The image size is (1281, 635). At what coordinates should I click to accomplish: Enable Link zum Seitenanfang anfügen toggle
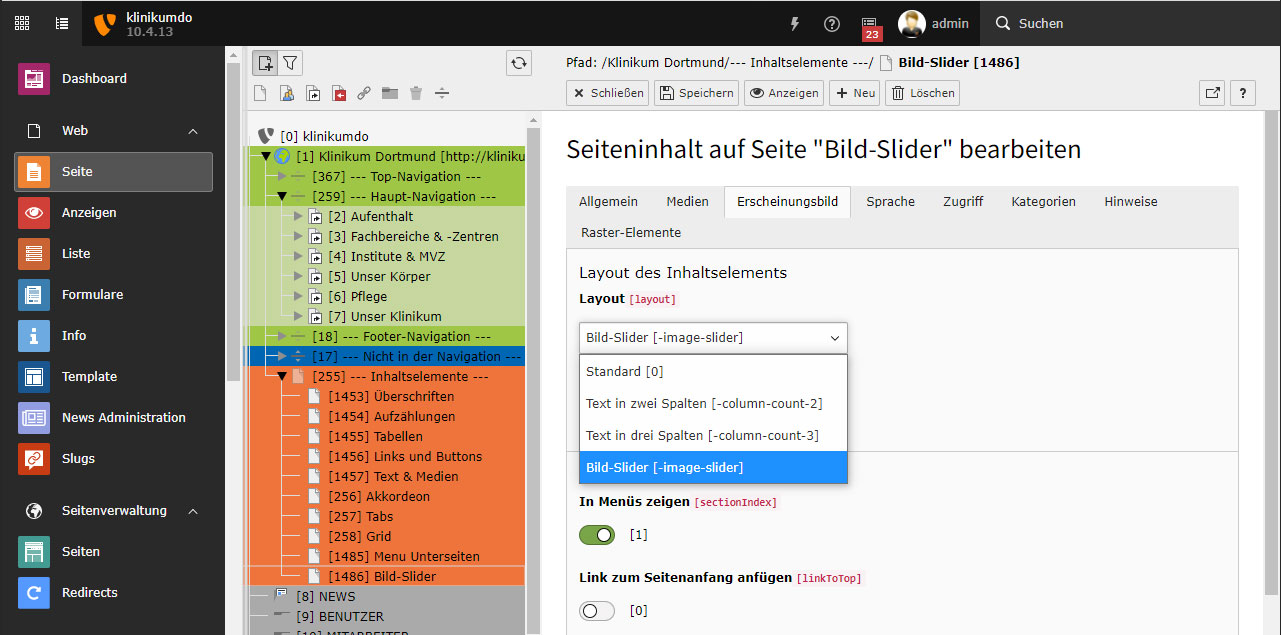click(x=597, y=611)
